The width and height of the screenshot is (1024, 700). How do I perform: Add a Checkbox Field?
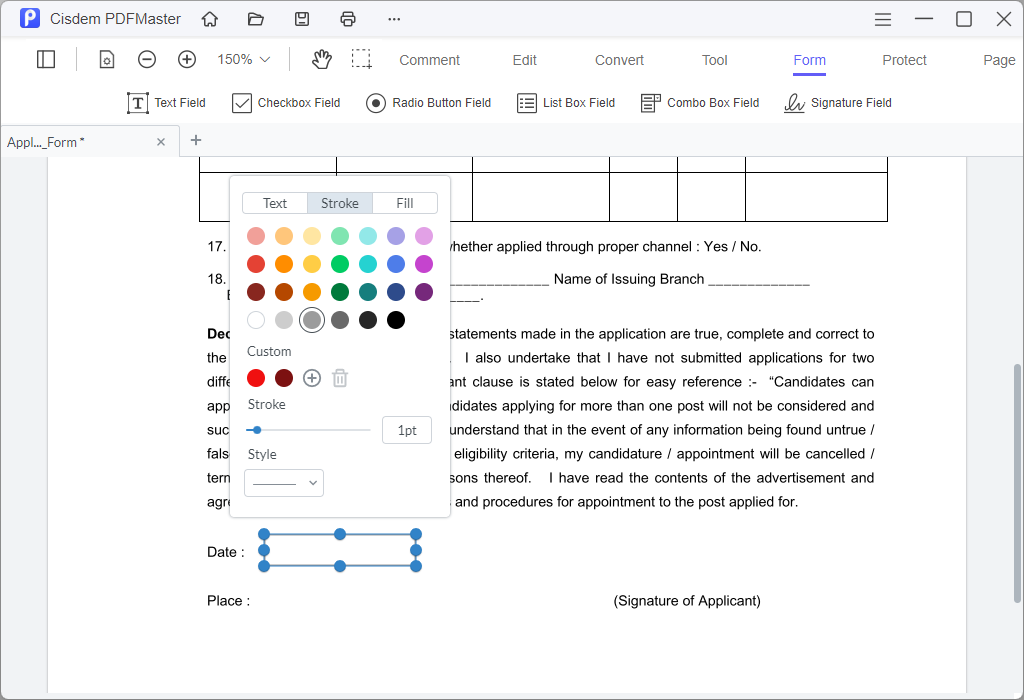[286, 103]
